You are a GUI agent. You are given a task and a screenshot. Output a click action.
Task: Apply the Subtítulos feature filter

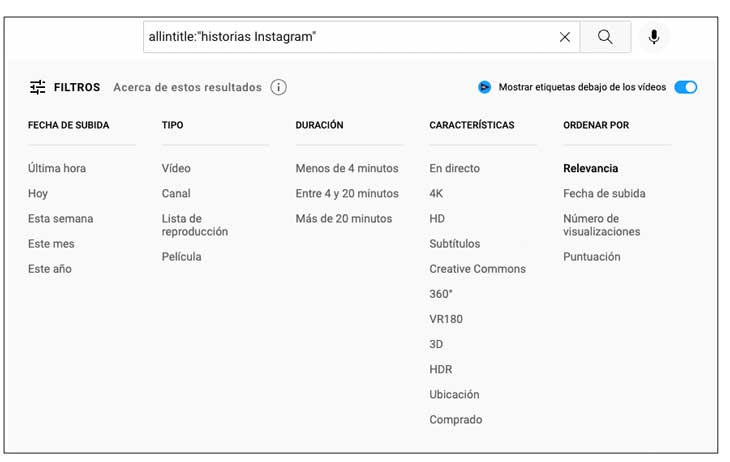pos(455,244)
